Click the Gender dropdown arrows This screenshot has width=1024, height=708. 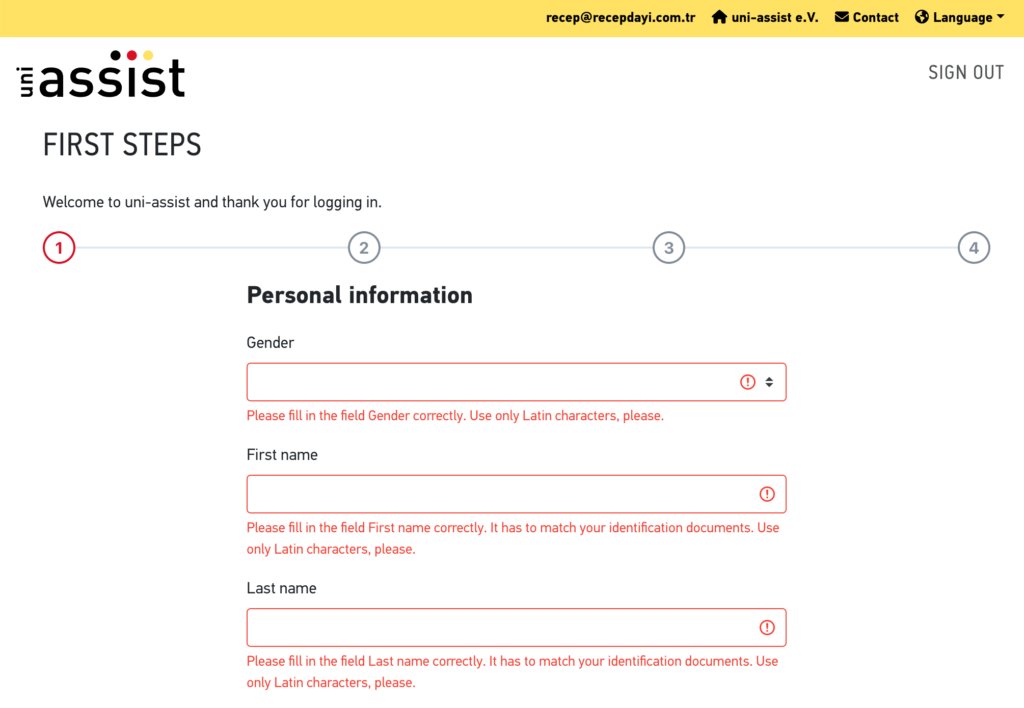point(769,382)
